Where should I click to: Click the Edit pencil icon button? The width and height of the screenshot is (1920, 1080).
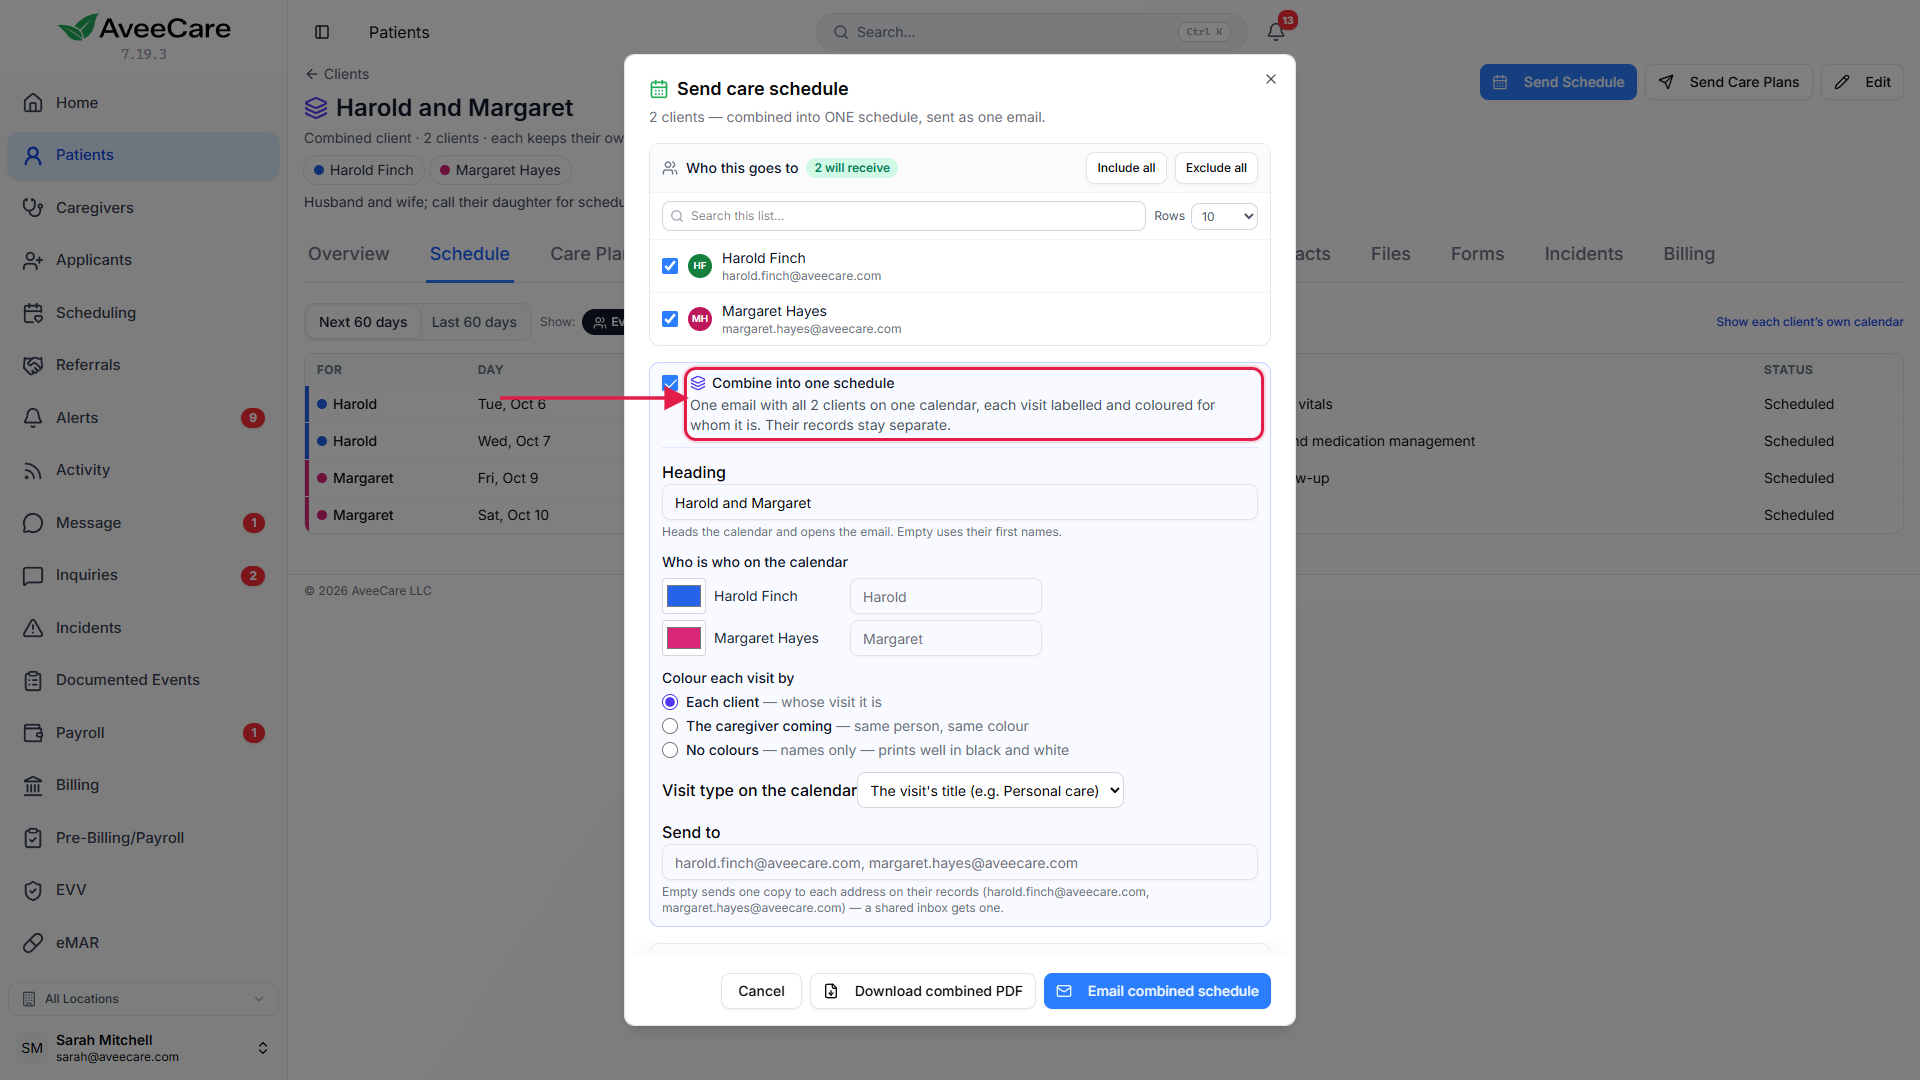pyautogui.click(x=1862, y=82)
